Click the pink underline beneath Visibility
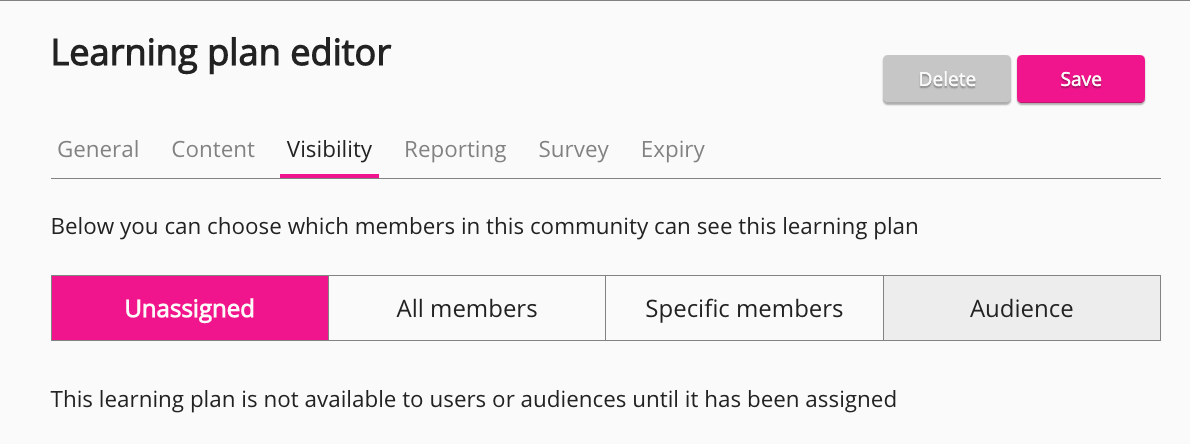 pos(329,175)
